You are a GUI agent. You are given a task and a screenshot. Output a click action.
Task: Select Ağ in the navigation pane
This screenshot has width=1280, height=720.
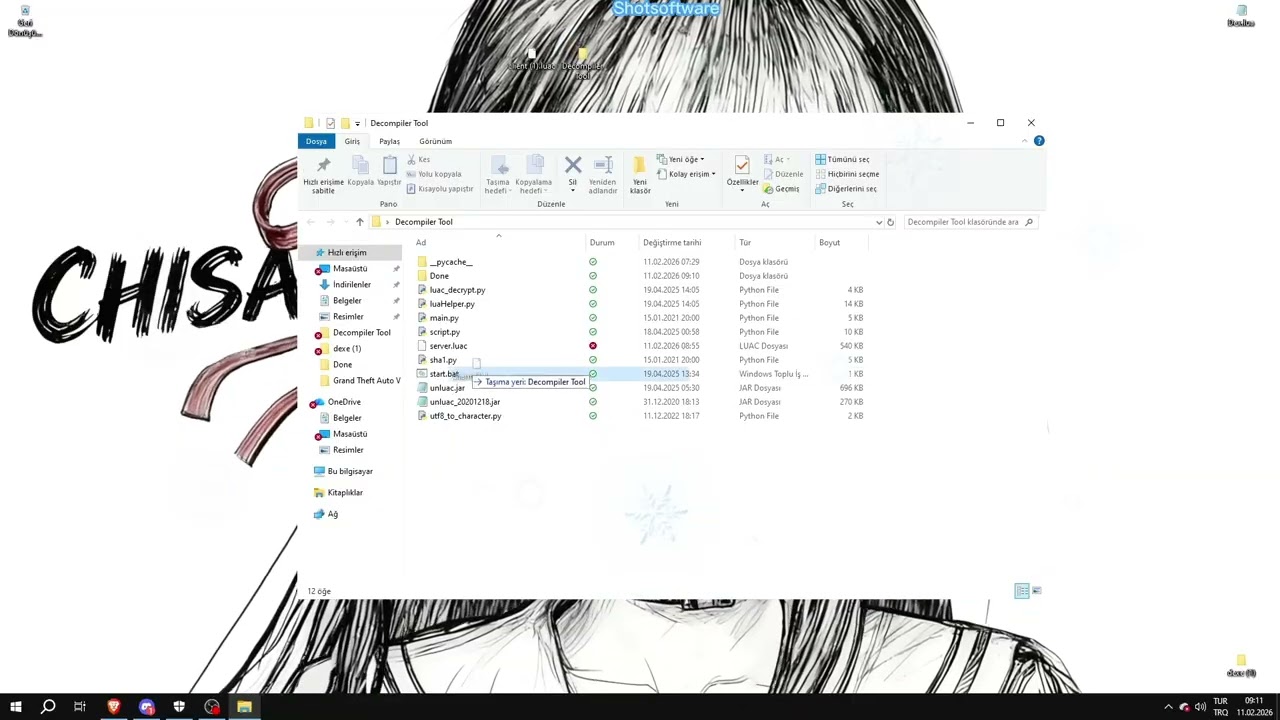332,514
